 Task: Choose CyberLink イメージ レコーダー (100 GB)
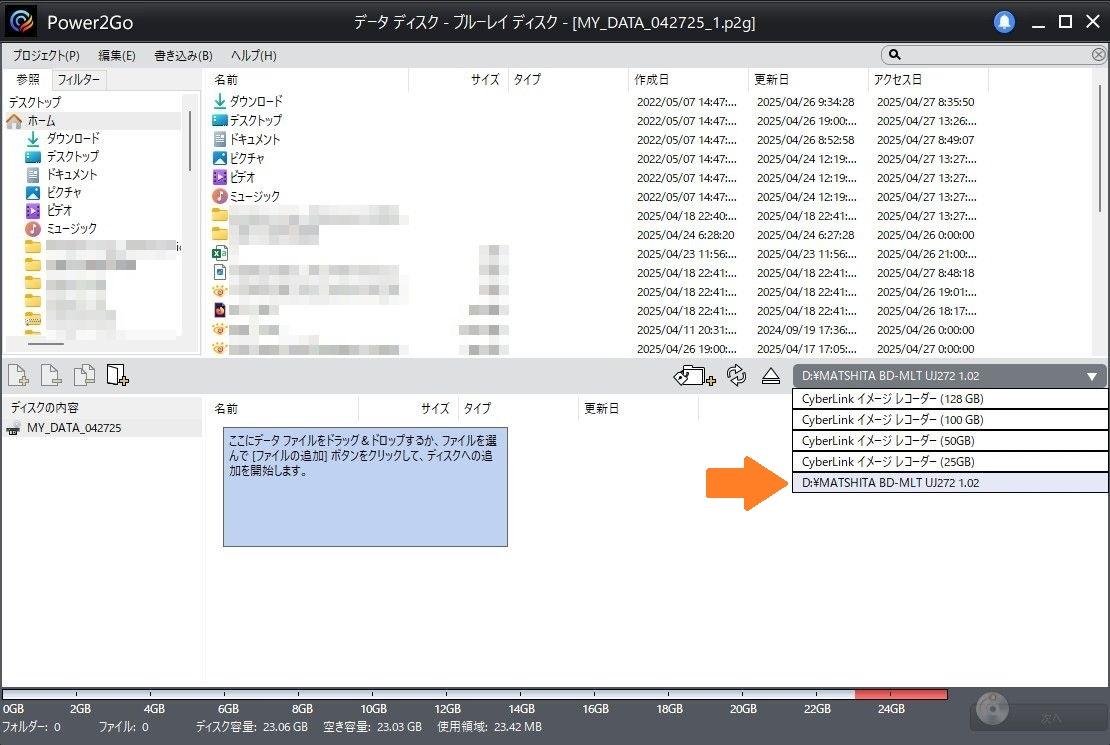coord(949,420)
